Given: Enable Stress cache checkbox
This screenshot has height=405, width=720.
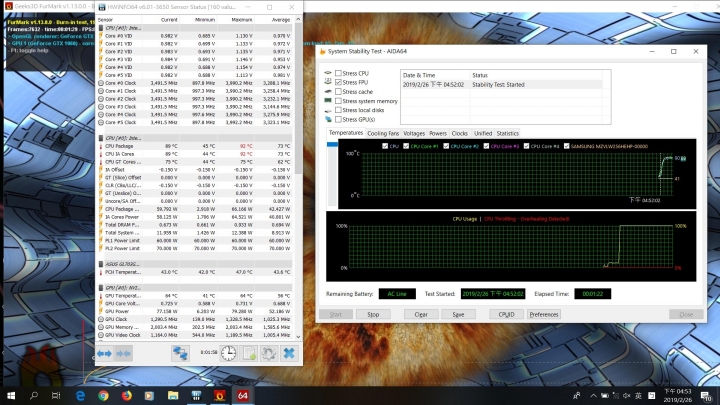Looking at the screenshot, I should (x=338, y=91).
